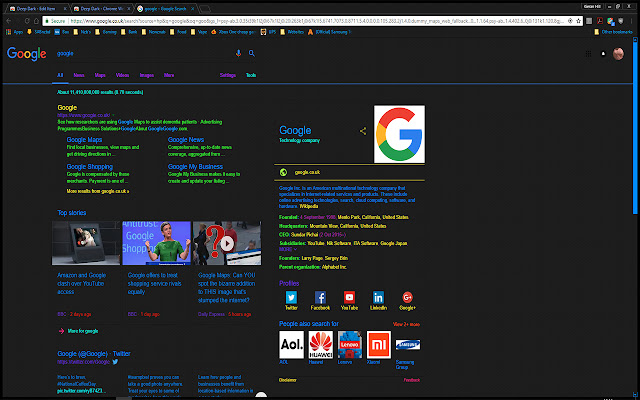Open the Twitter profile icon
The image size is (640, 400).
[292, 297]
